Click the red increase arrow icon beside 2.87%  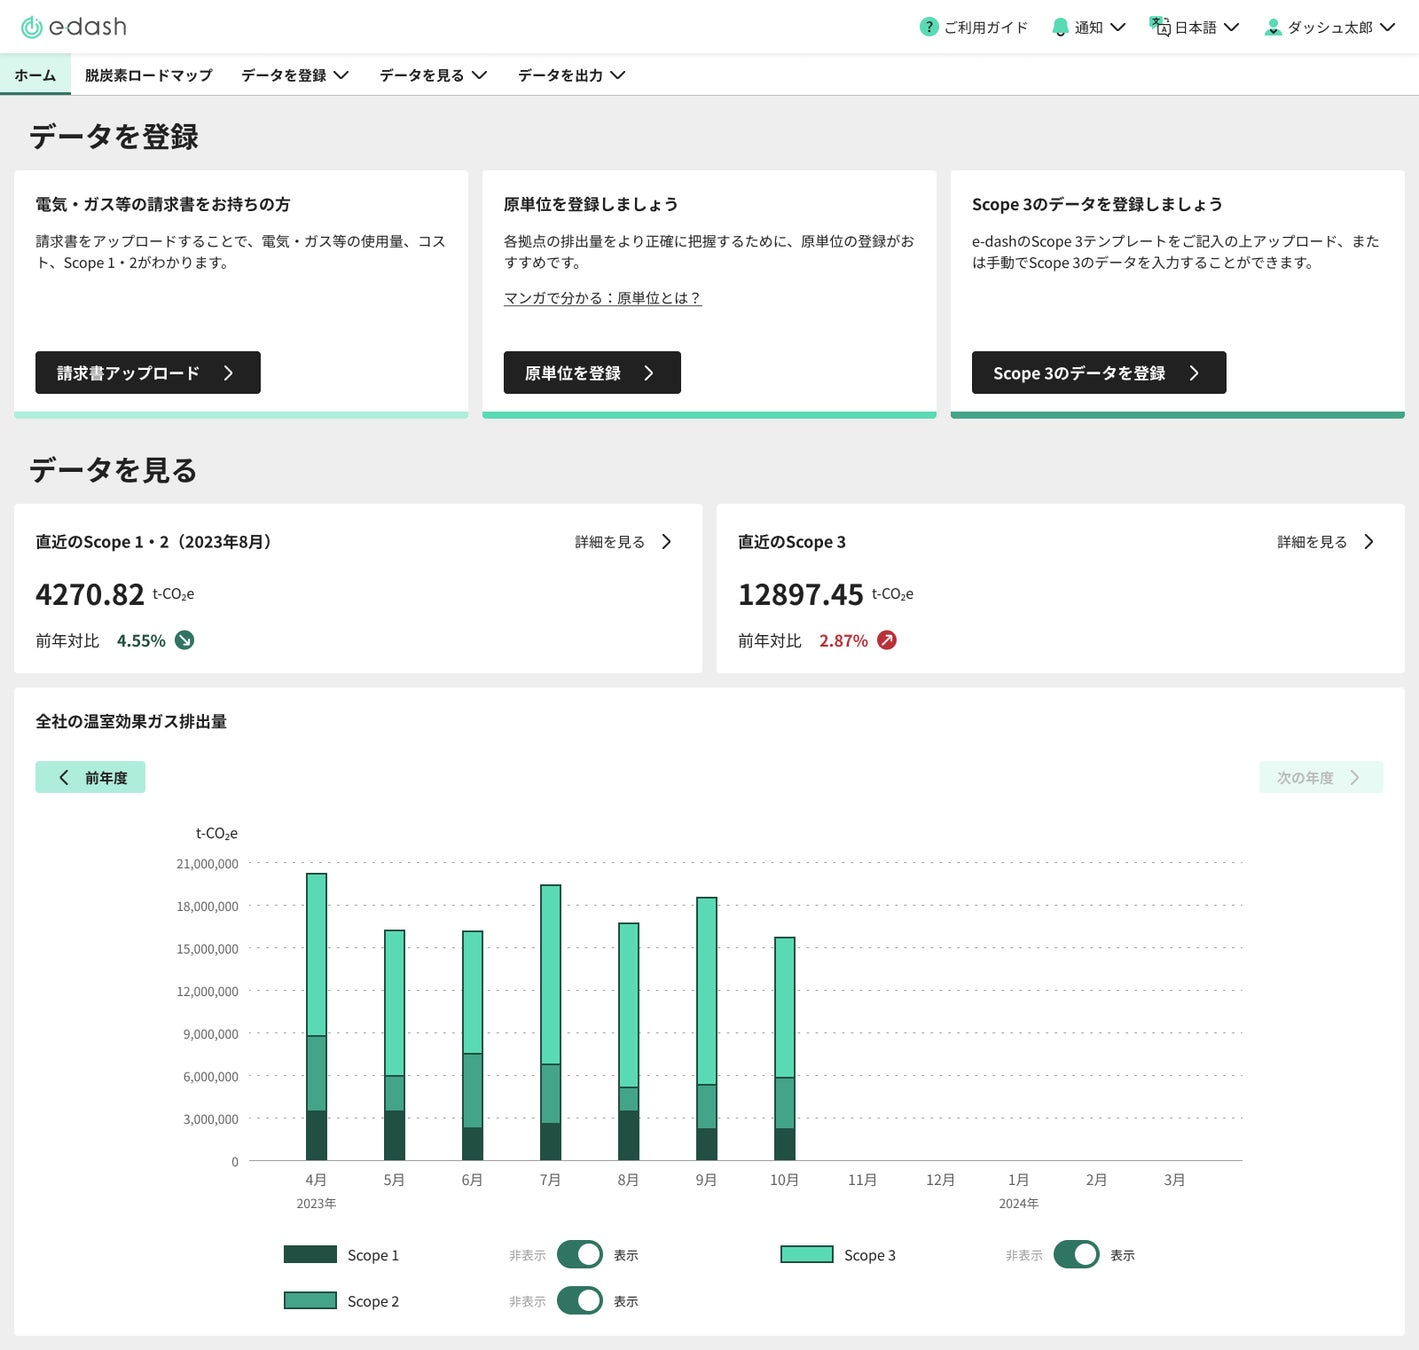887,640
